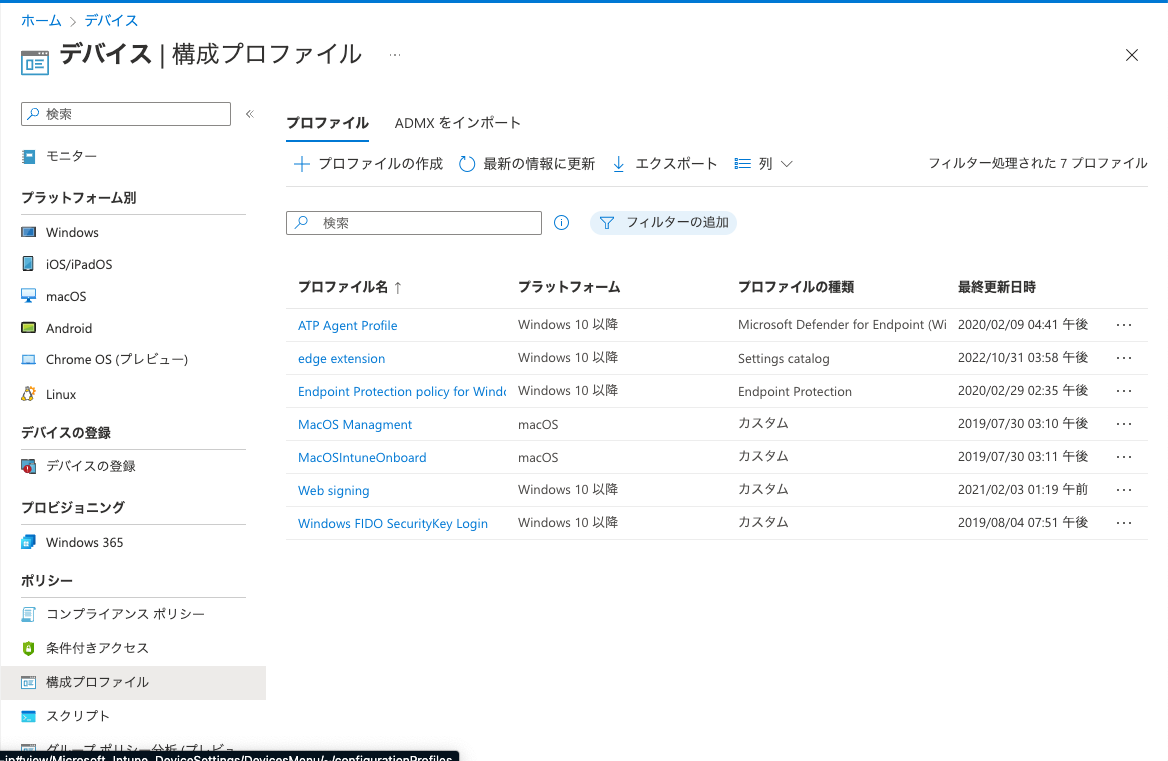1168x761 pixels.
Task: Close the blade with X button
Action: click(x=1132, y=55)
